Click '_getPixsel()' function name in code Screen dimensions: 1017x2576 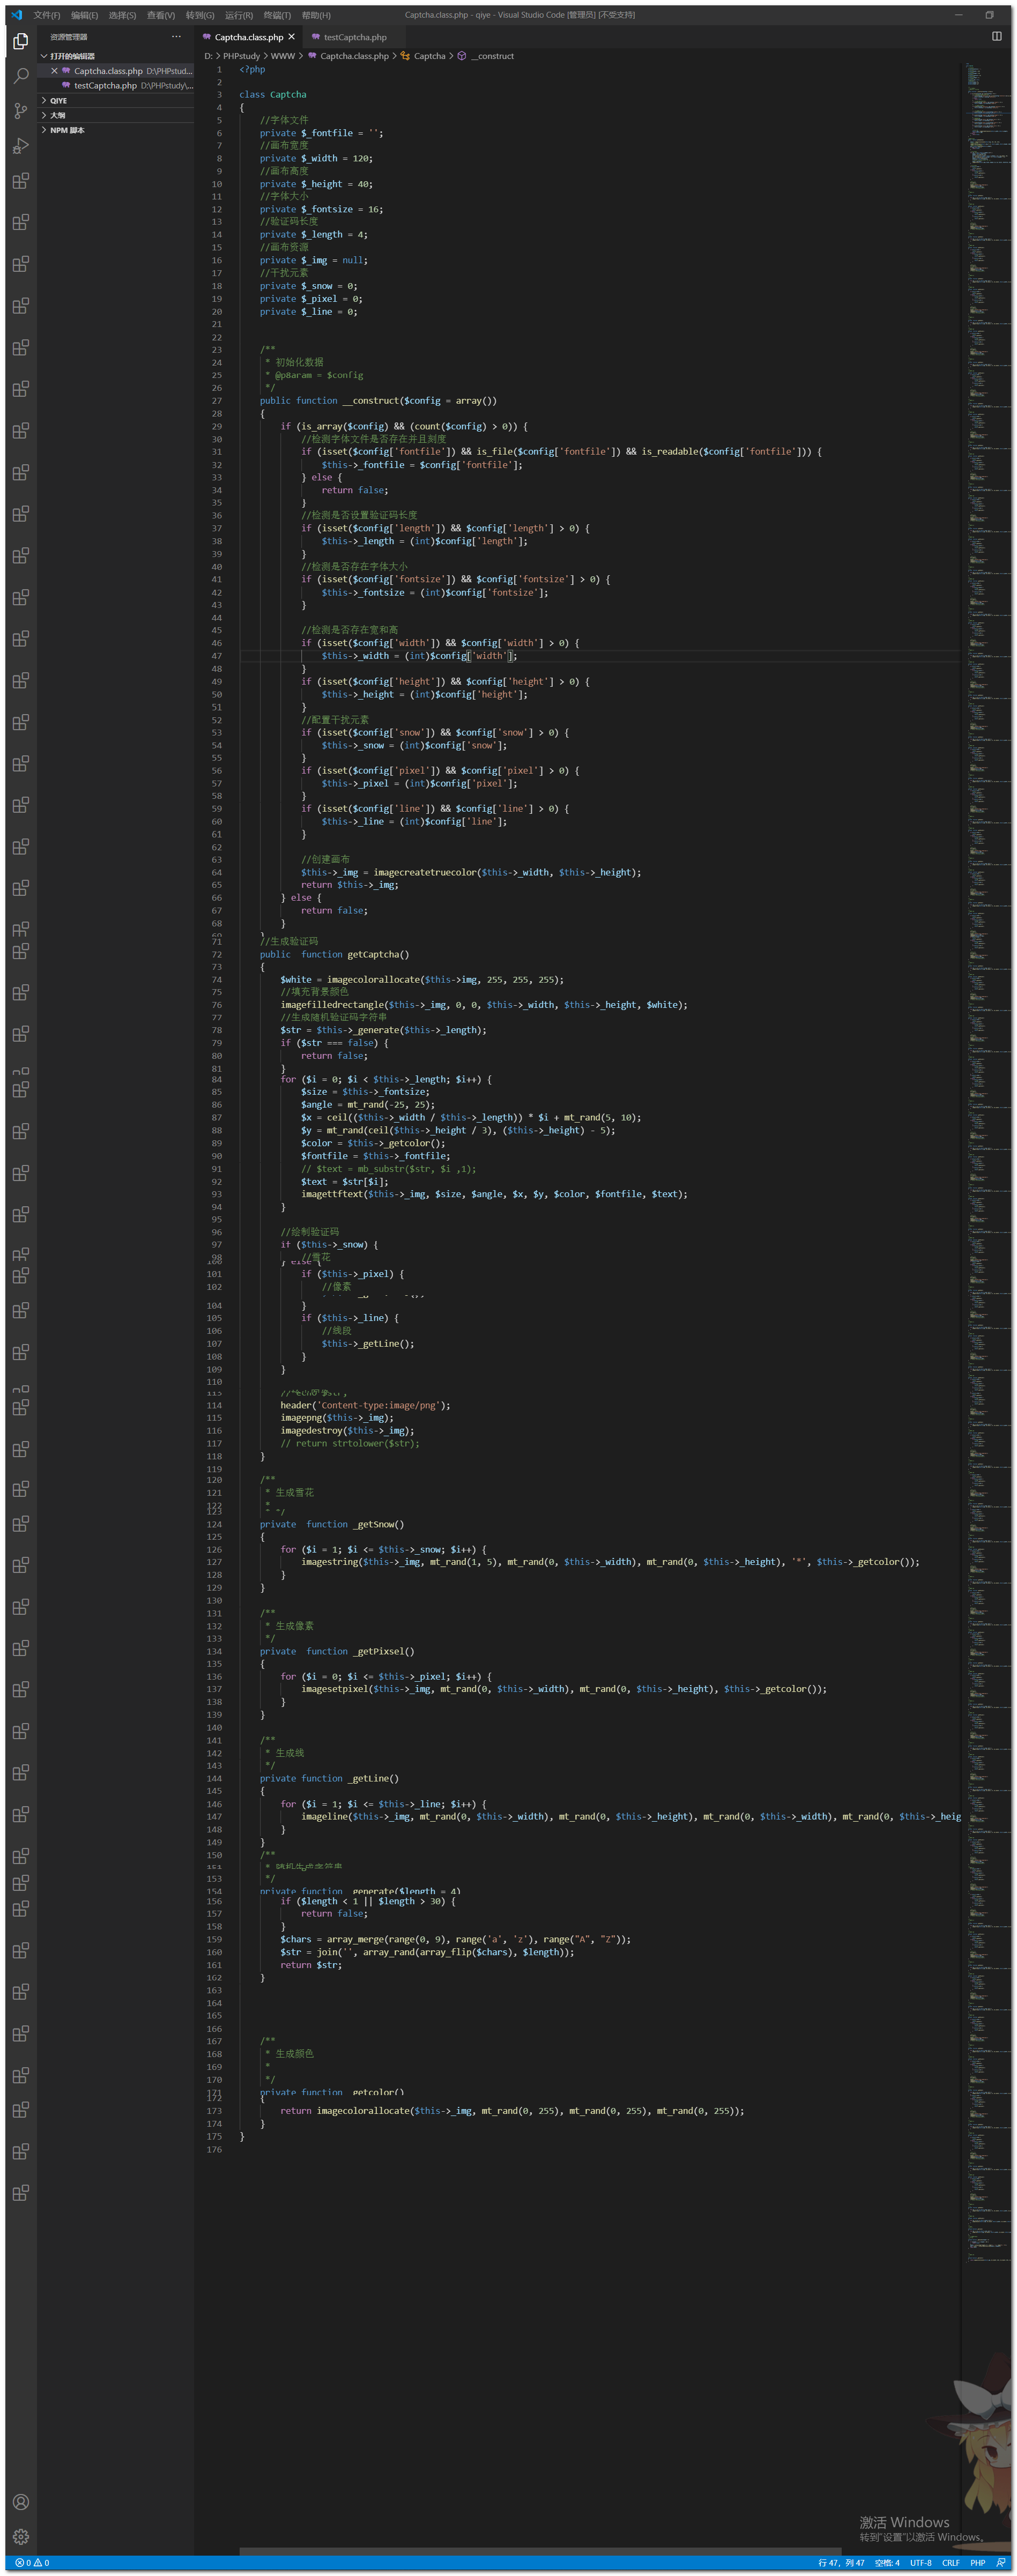383,1651
